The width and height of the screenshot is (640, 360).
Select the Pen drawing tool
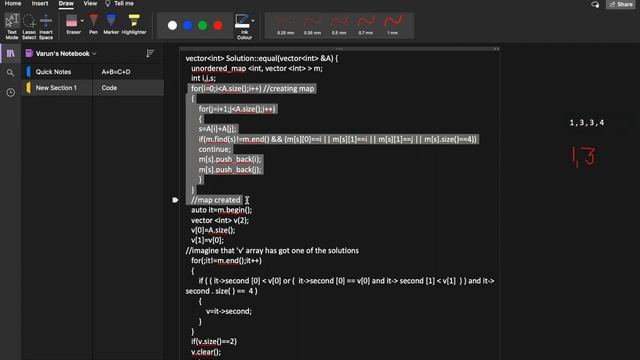click(93, 24)
